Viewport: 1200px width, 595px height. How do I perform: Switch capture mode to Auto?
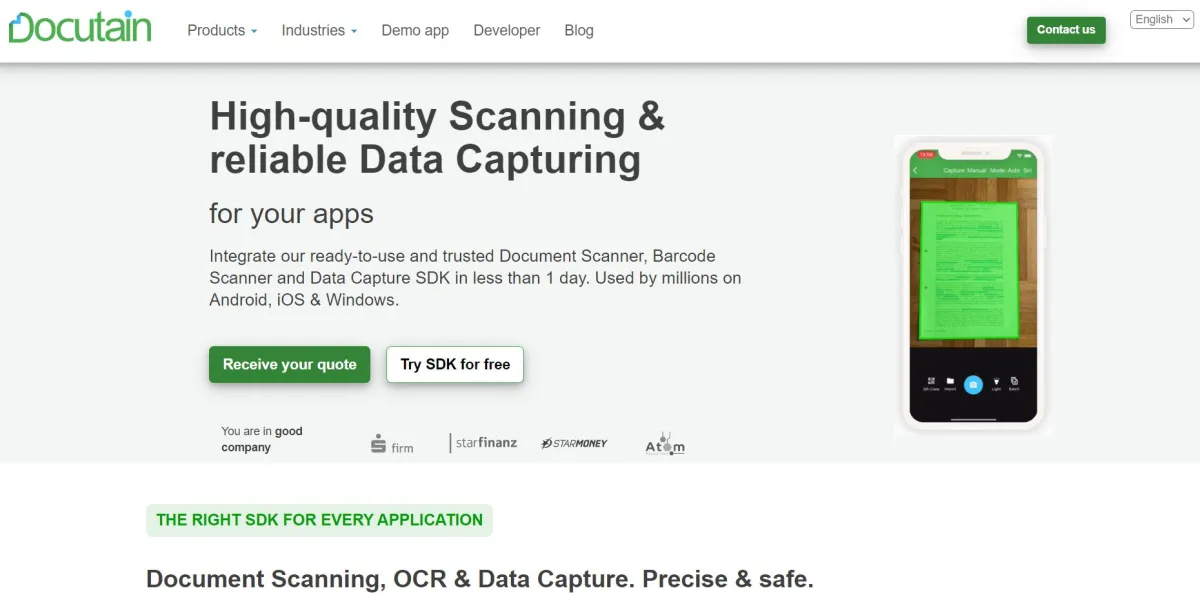point(1013,170)
